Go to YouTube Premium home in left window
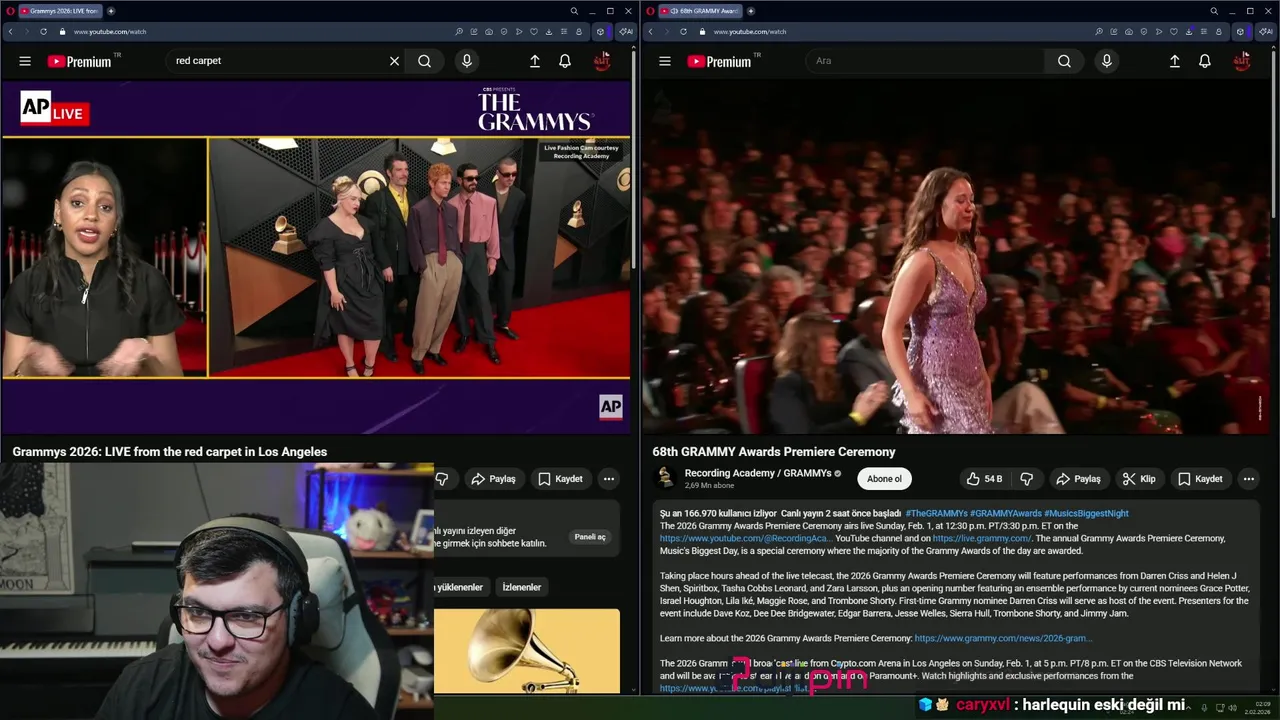This screenshot has width=1280, height=720. point(80,61)
